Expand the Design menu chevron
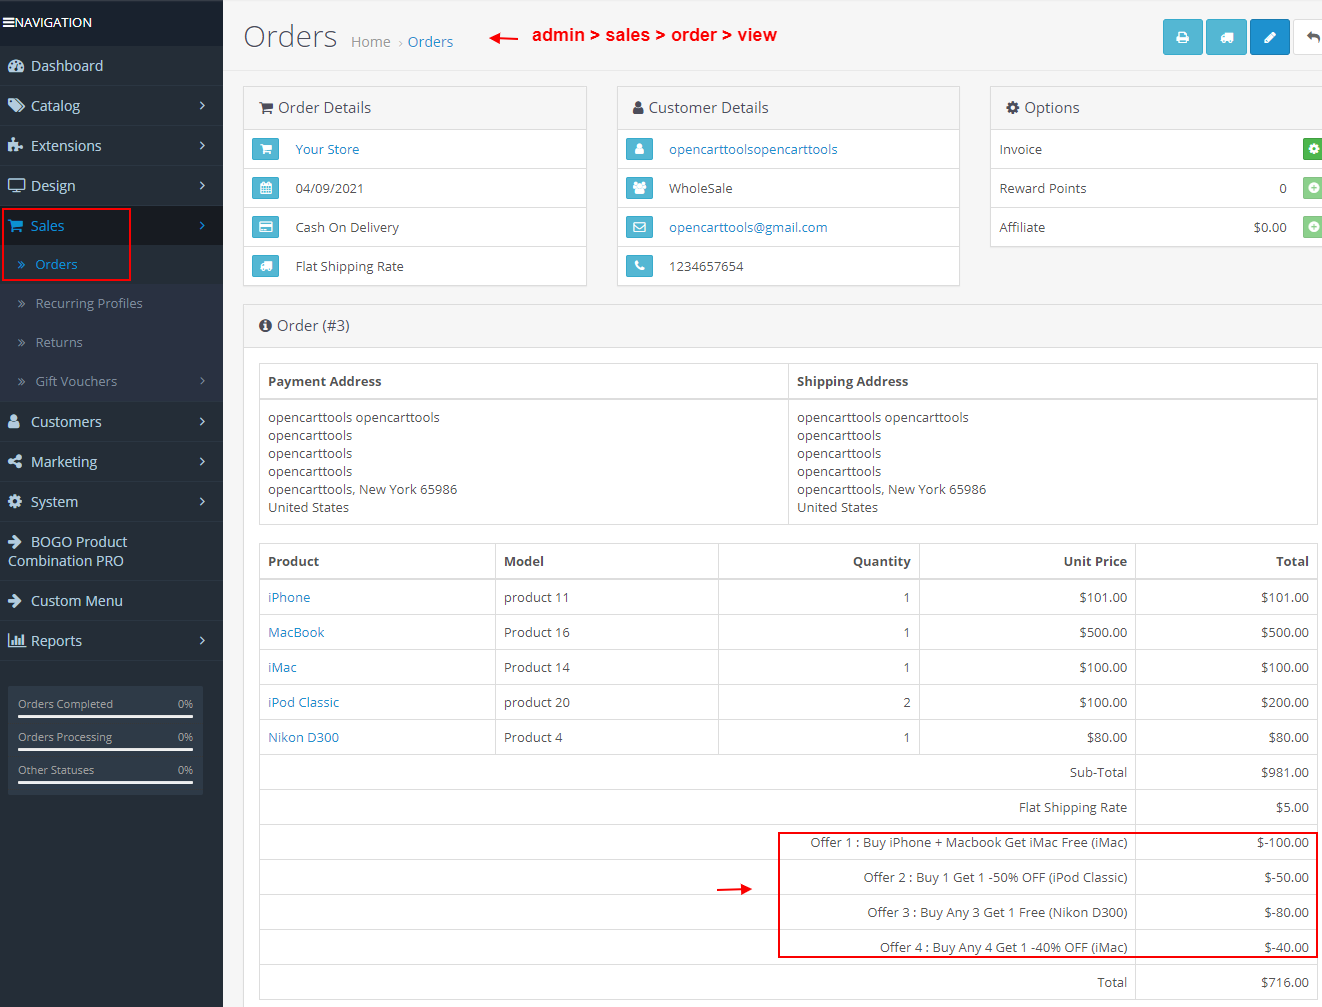Image resolution: width=1322 pixels, height=1007 pixels. pyautogui.click(x=202, y=186)
